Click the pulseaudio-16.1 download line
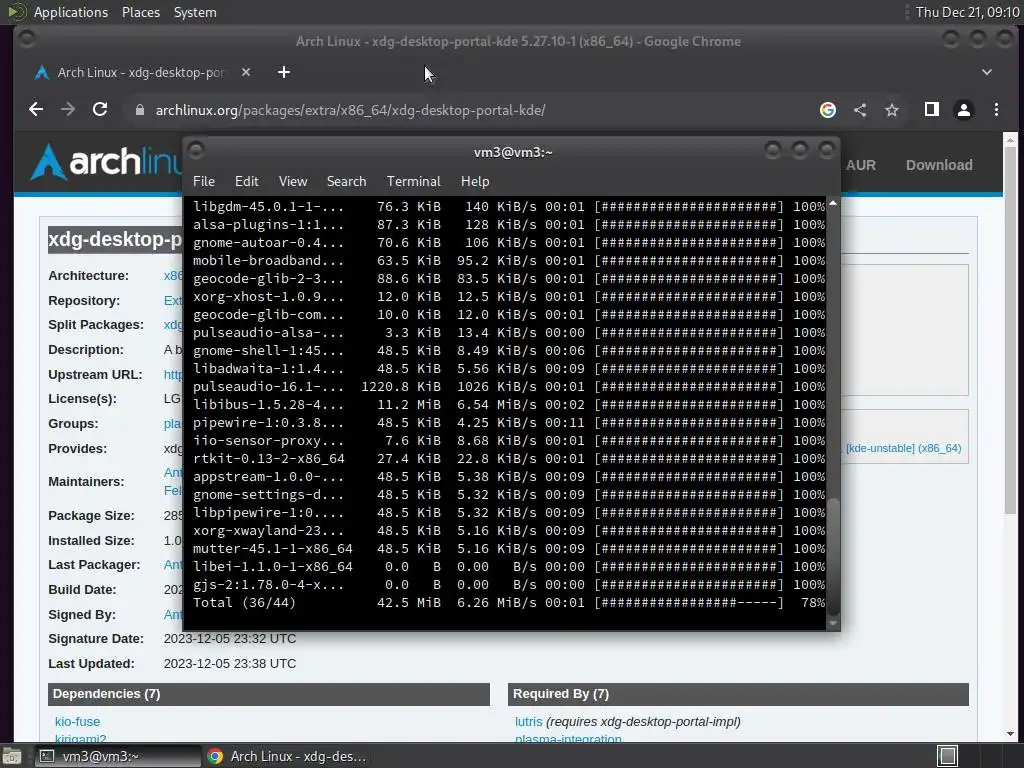 (509, 387)
